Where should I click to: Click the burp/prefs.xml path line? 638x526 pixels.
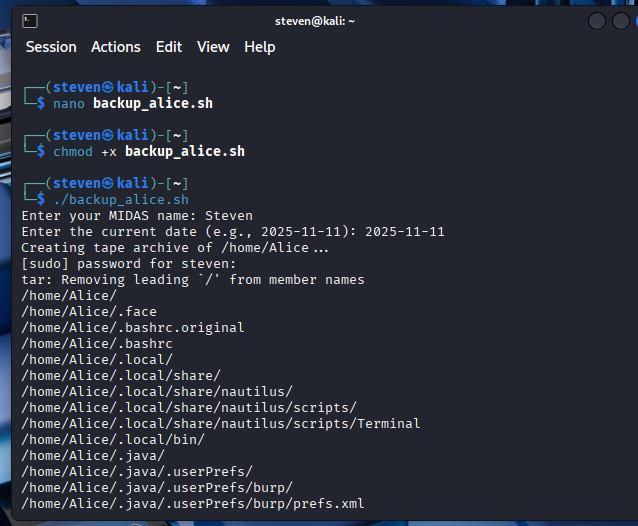(192, 503)
